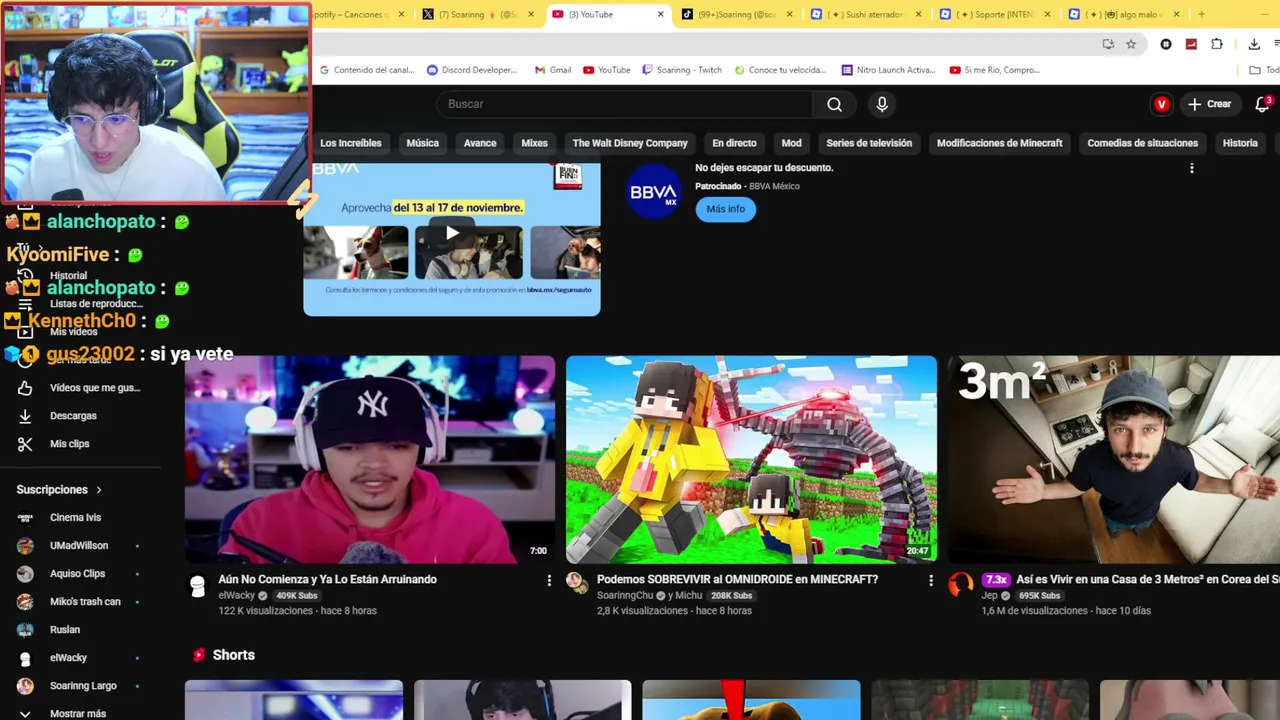Screen dimensions: 1280x720
Task: Switch to the algo malo tab
Action: coord(1125,14)
